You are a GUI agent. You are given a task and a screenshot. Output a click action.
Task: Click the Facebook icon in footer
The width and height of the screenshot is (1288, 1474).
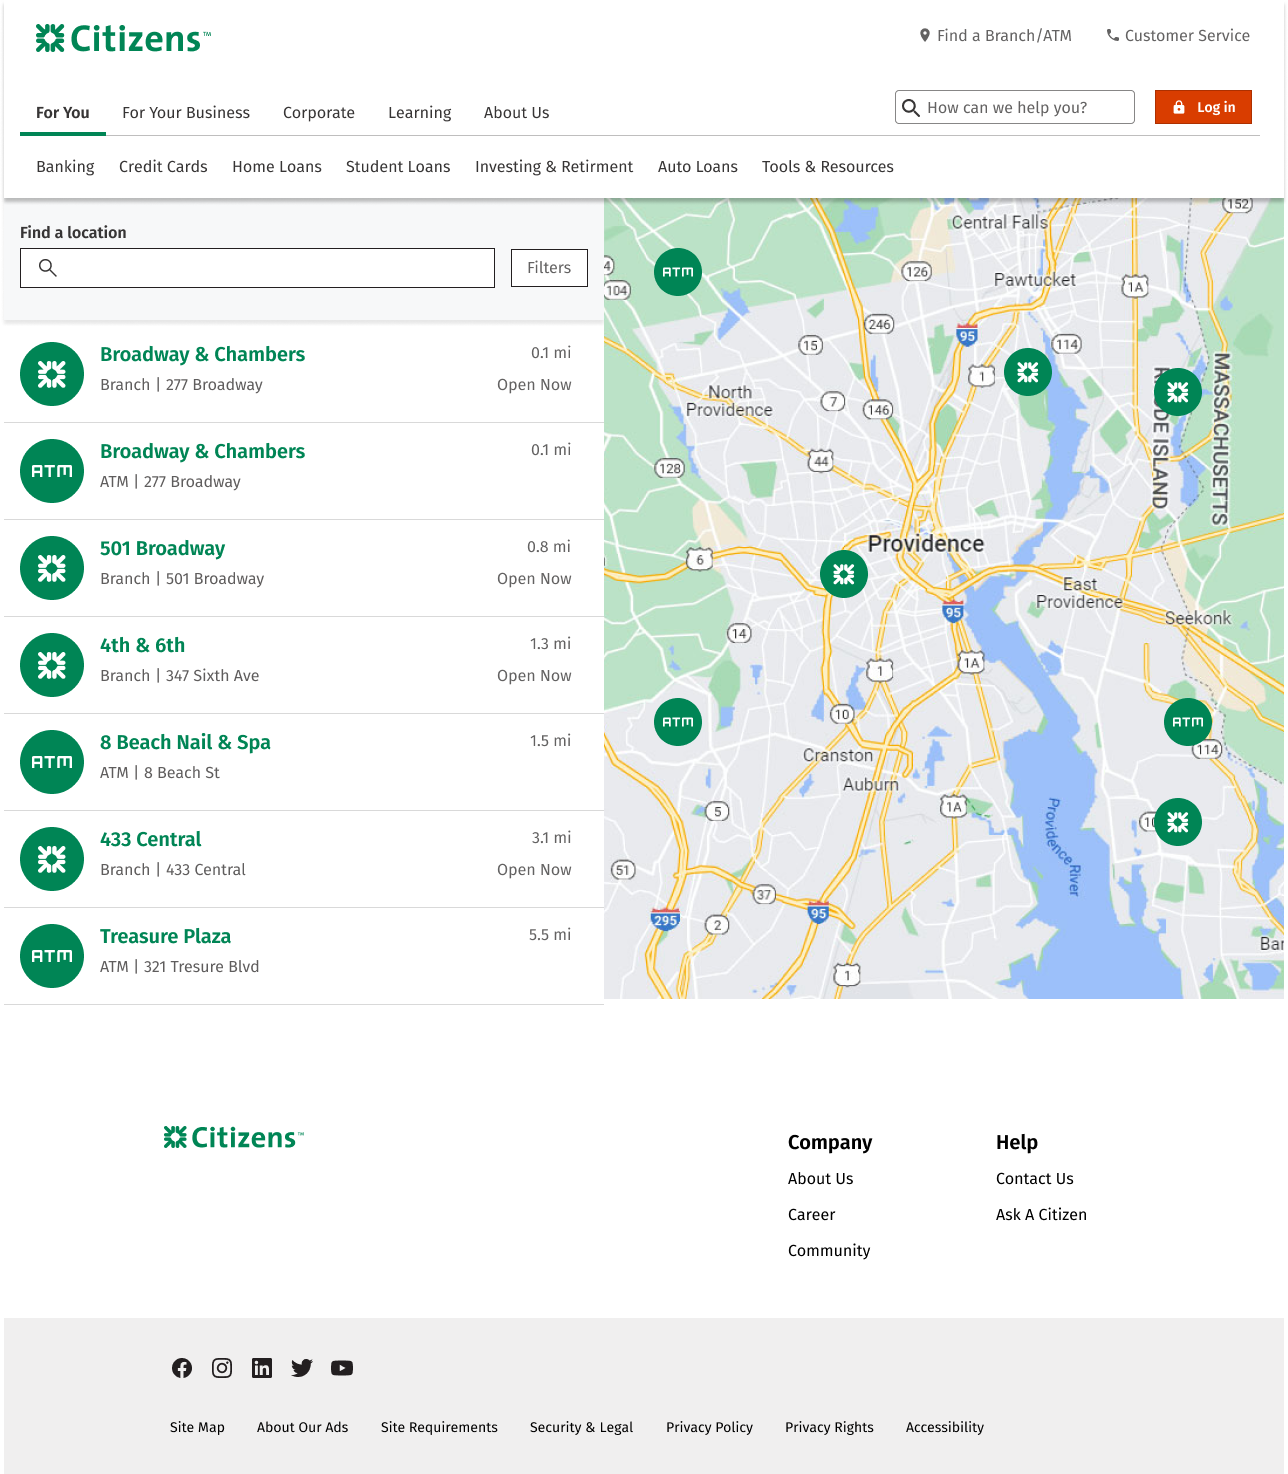[x=182, y=1368]
